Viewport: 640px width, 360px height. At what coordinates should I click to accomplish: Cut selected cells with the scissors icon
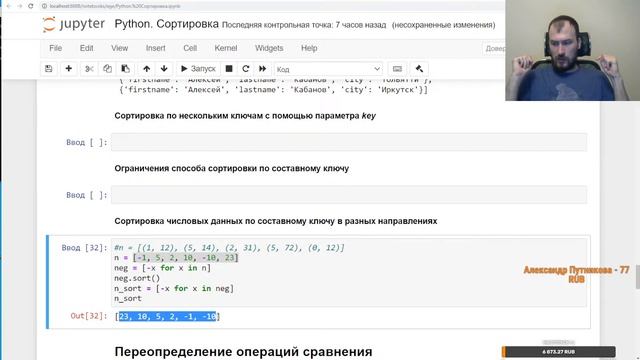pyautogui.click(x=89, y=69)
